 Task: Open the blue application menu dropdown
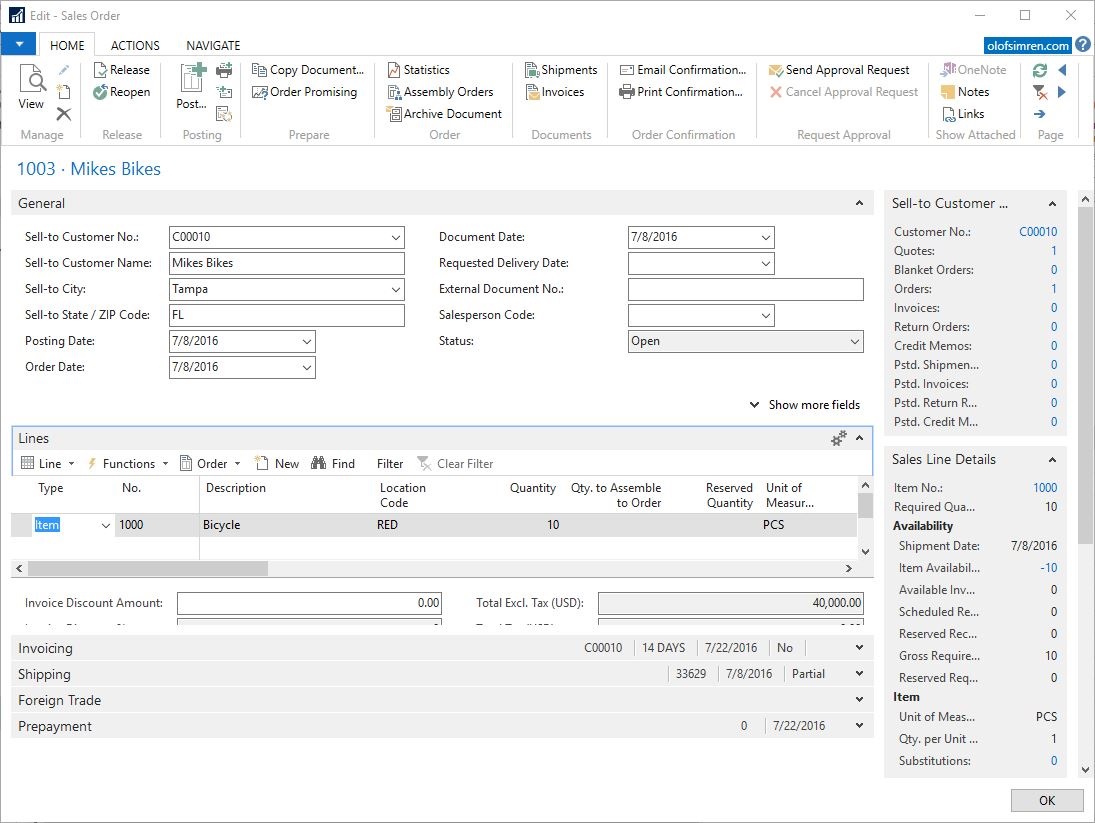[x=20, y=44]
